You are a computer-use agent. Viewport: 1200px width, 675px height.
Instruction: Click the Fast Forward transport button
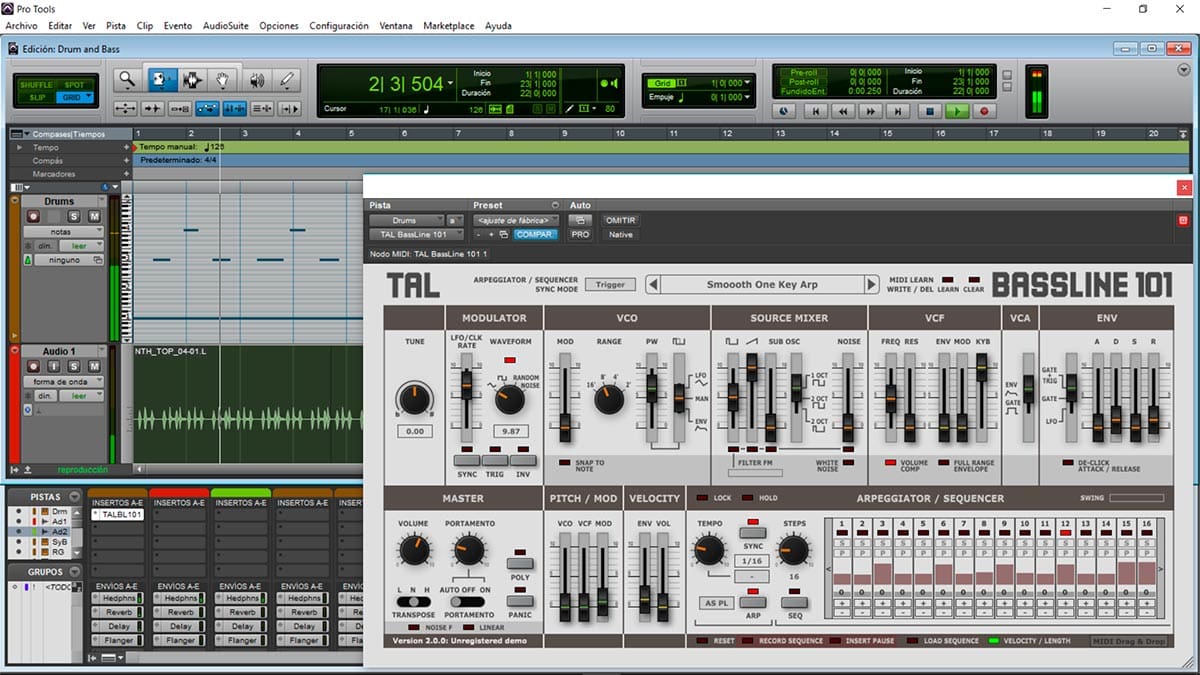[x=871, y=112]
